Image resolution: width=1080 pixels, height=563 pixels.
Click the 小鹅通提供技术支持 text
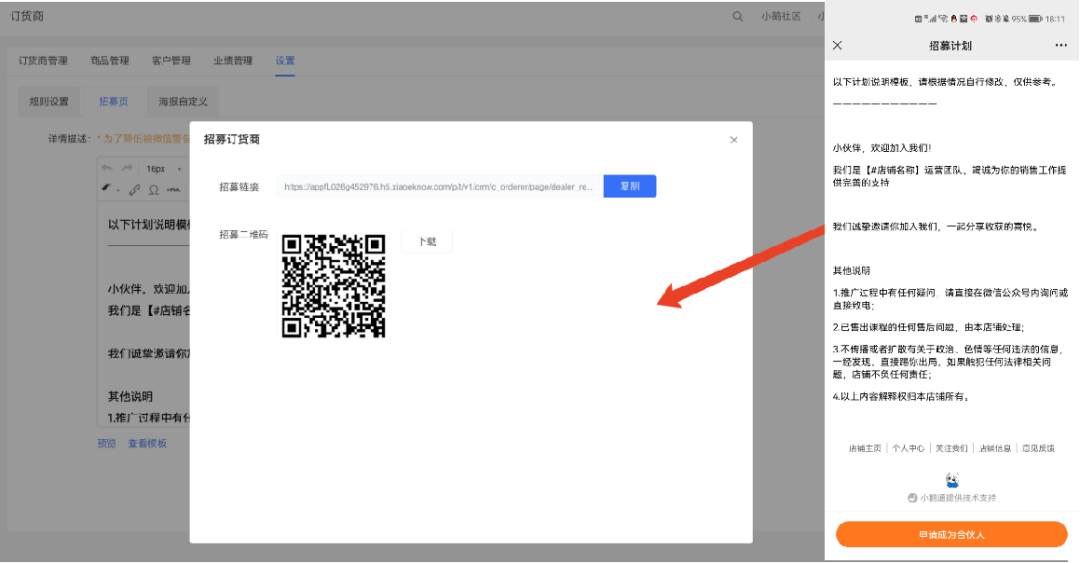coord(958,498)
